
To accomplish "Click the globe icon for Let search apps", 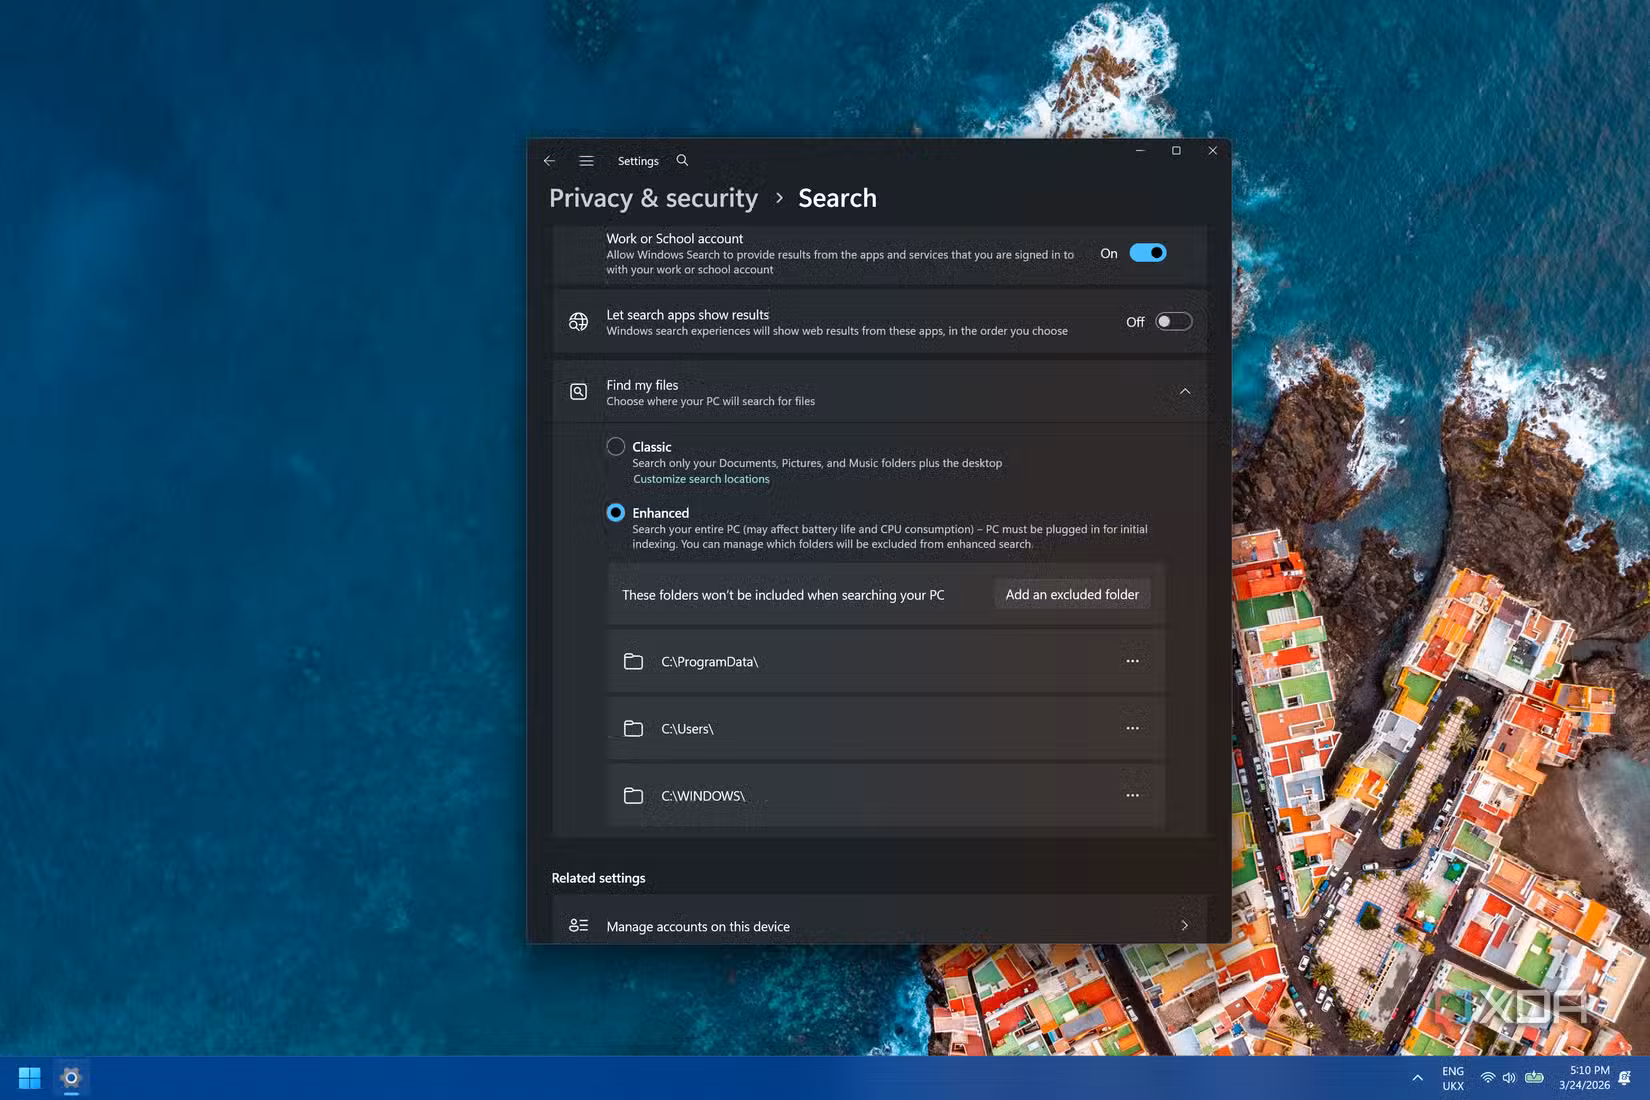I will pyautogui.click(x=578, y=322).
